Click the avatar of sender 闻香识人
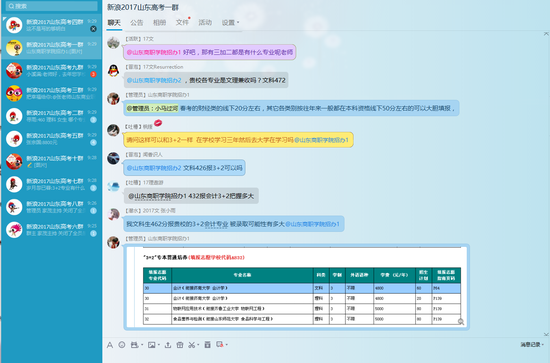The height and width of the screenshot is (363, 550). [x=113, y=158]
